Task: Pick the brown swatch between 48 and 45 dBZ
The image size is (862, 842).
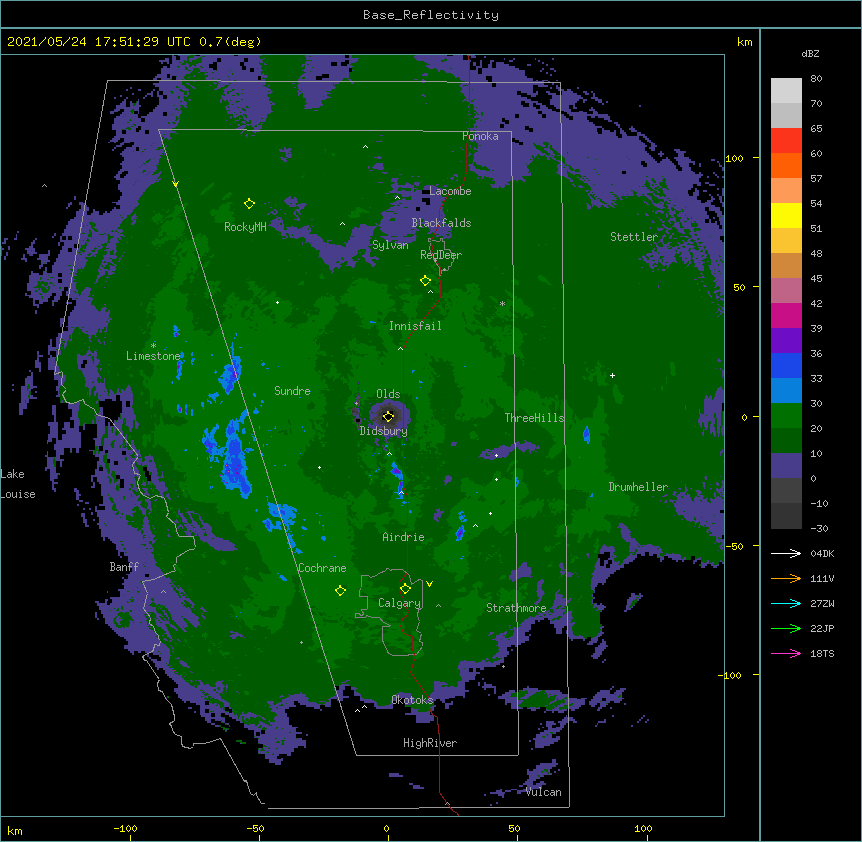Action: [786, 265]
